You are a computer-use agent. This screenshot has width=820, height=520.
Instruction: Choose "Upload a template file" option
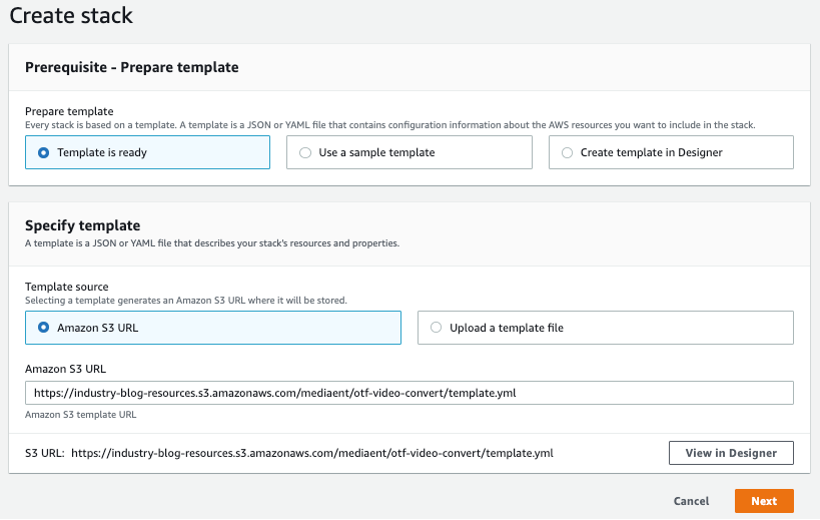coord(436,327)
